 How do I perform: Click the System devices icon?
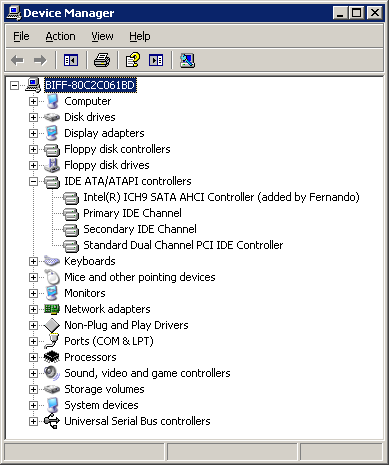[52, 405]
